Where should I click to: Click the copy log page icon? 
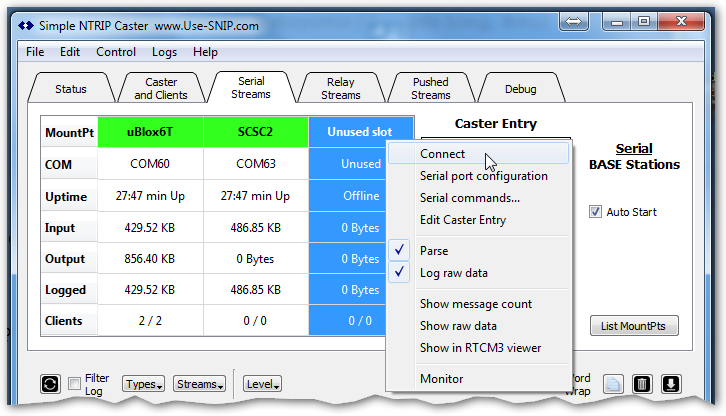(614, 383)
